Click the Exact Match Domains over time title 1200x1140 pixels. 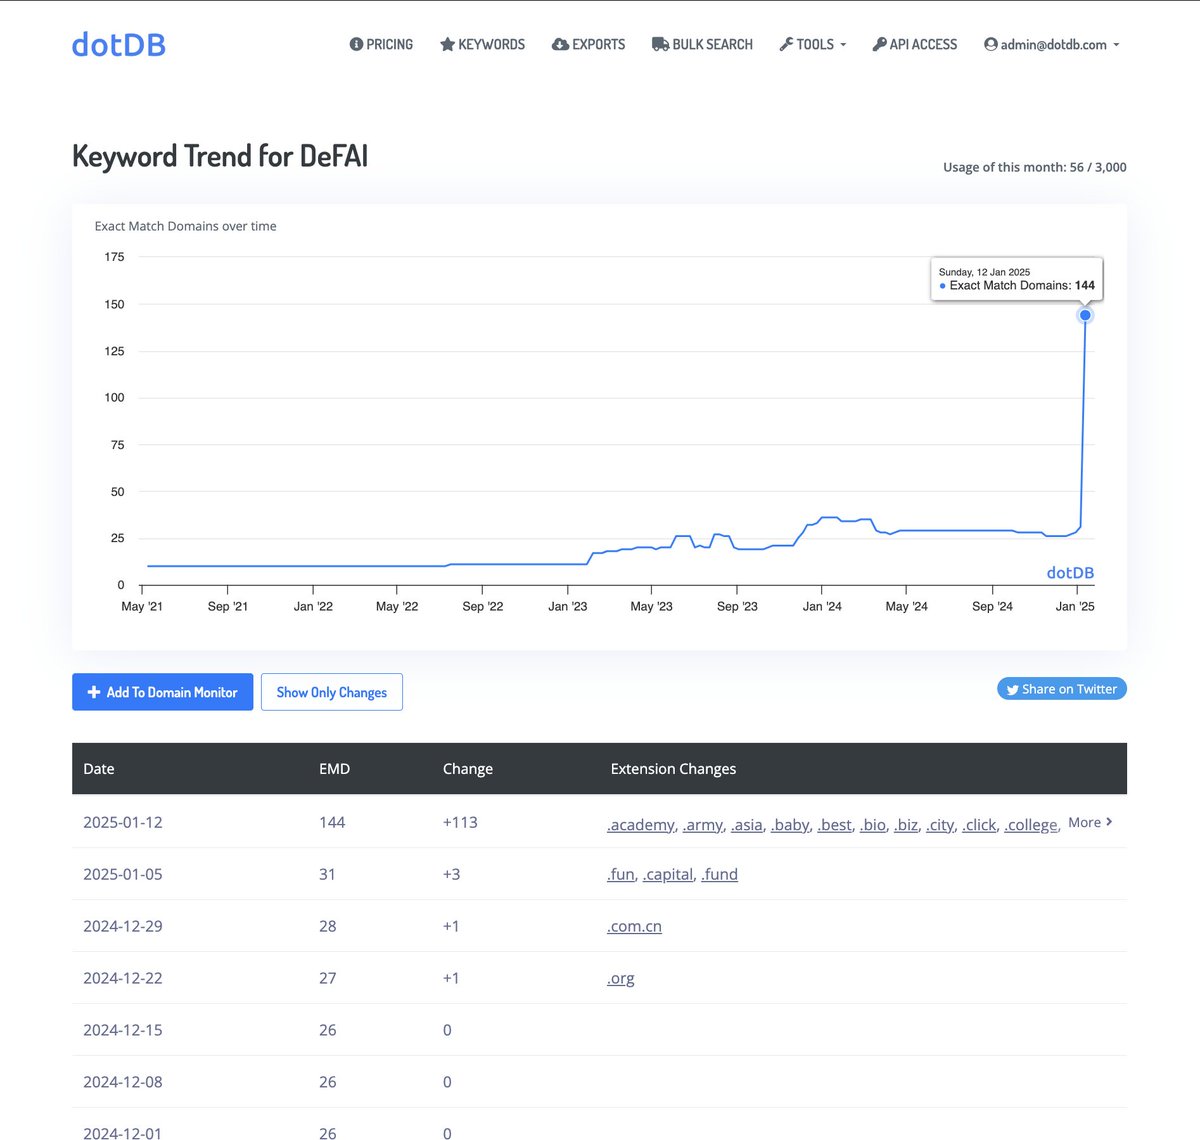click(185, 226)
